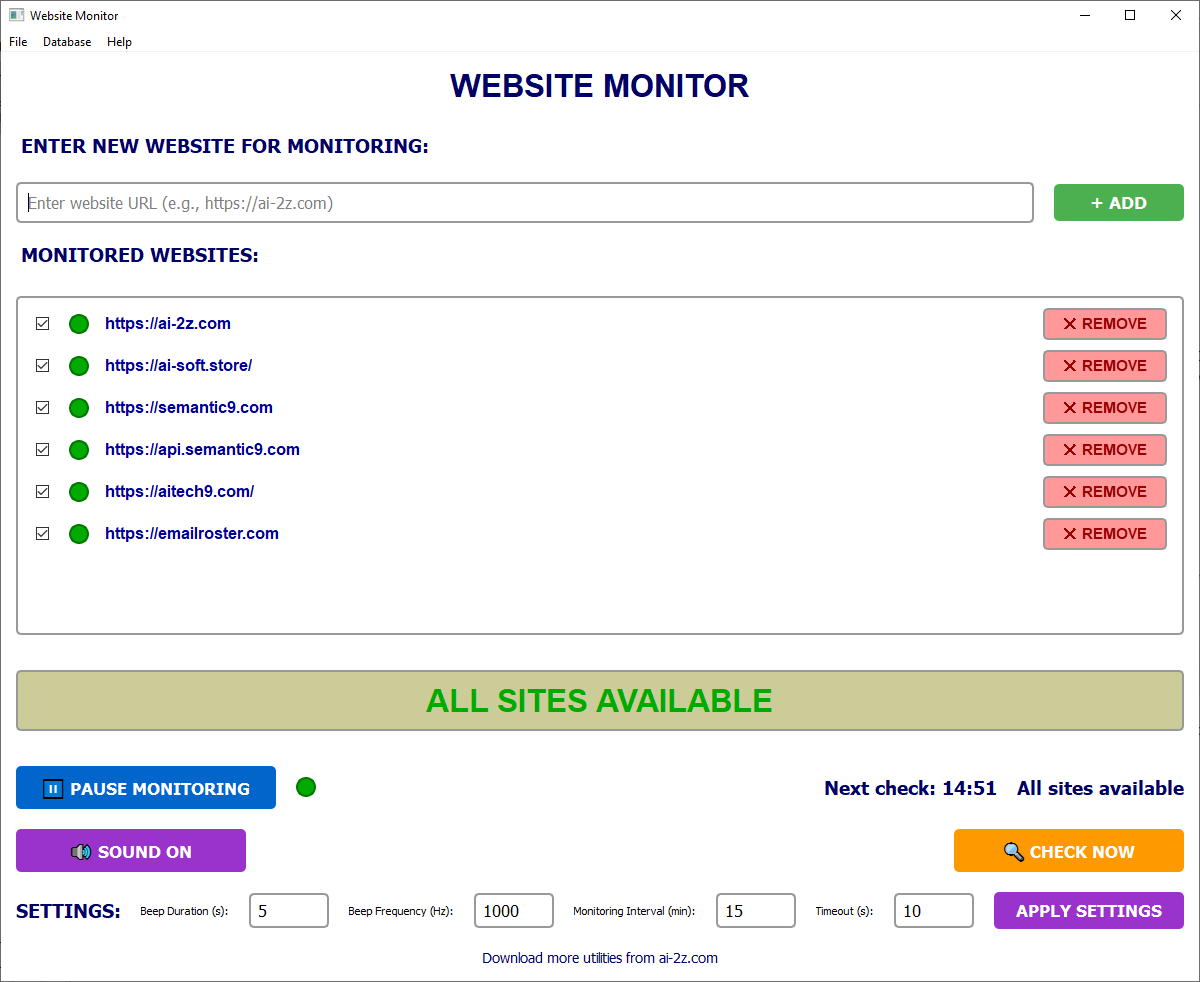Click the website URL input field
This screenshot has height=982, width=1200.
coord(525,203)
